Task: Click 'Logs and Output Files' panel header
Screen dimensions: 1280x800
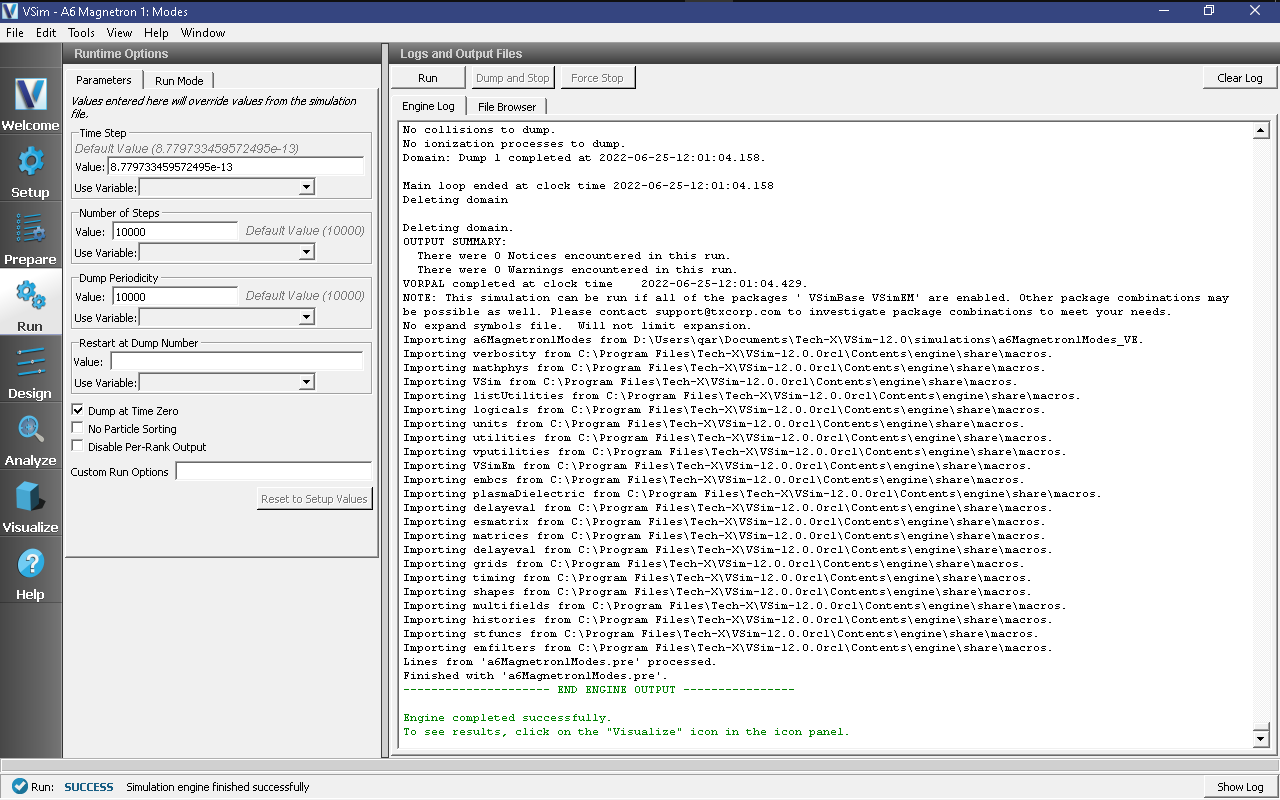Action: [x=461, y=54]
